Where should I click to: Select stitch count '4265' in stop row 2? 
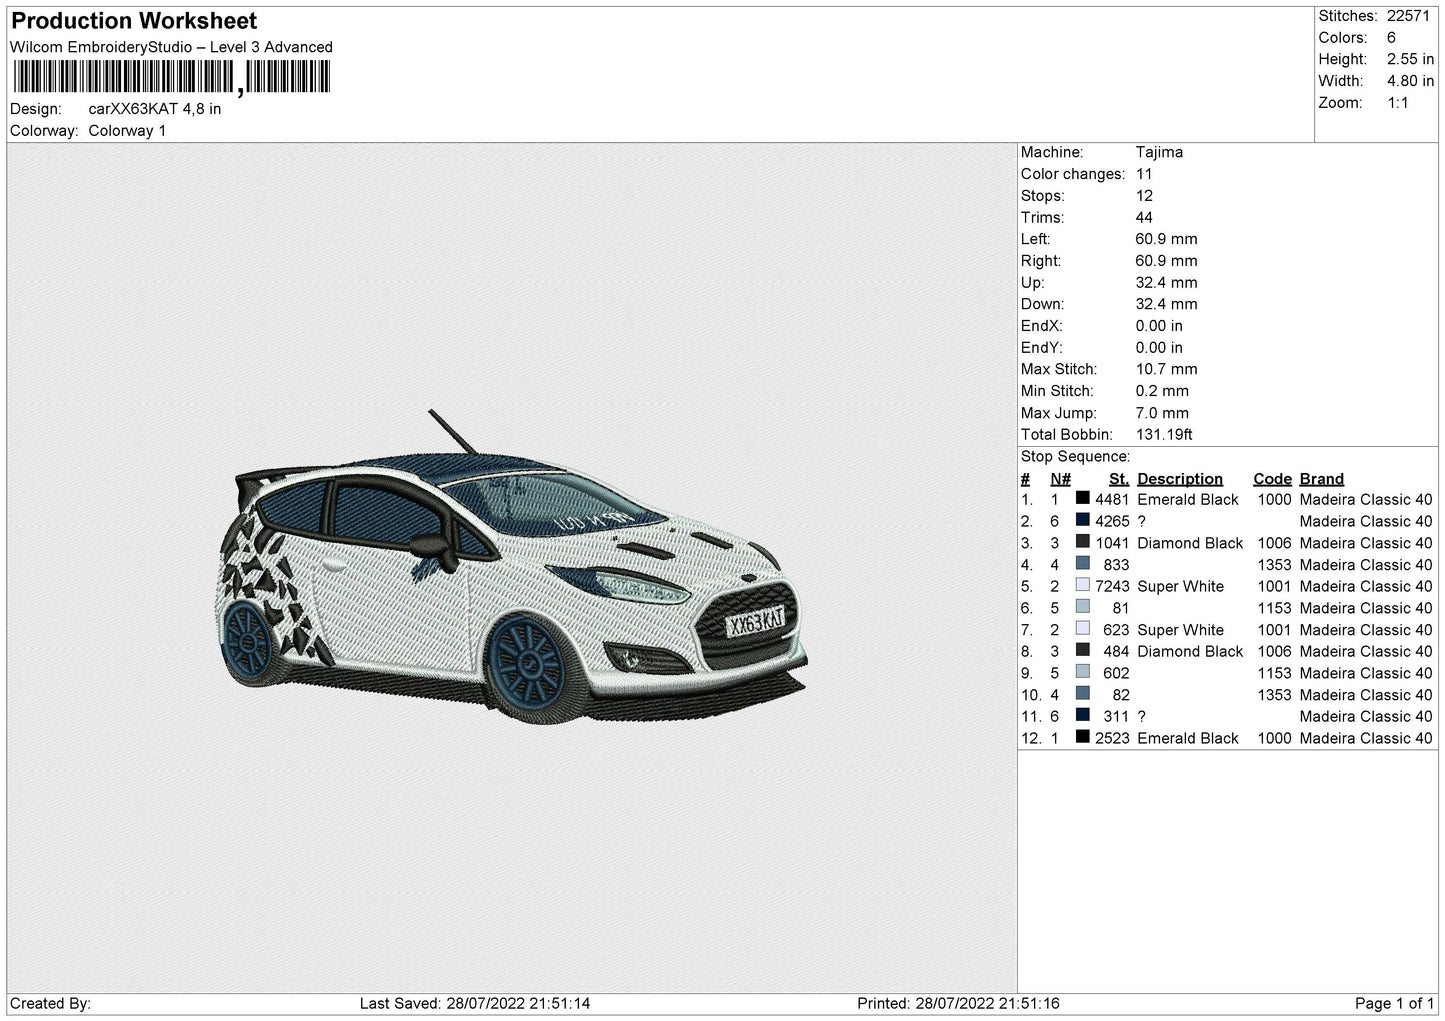1112,521
